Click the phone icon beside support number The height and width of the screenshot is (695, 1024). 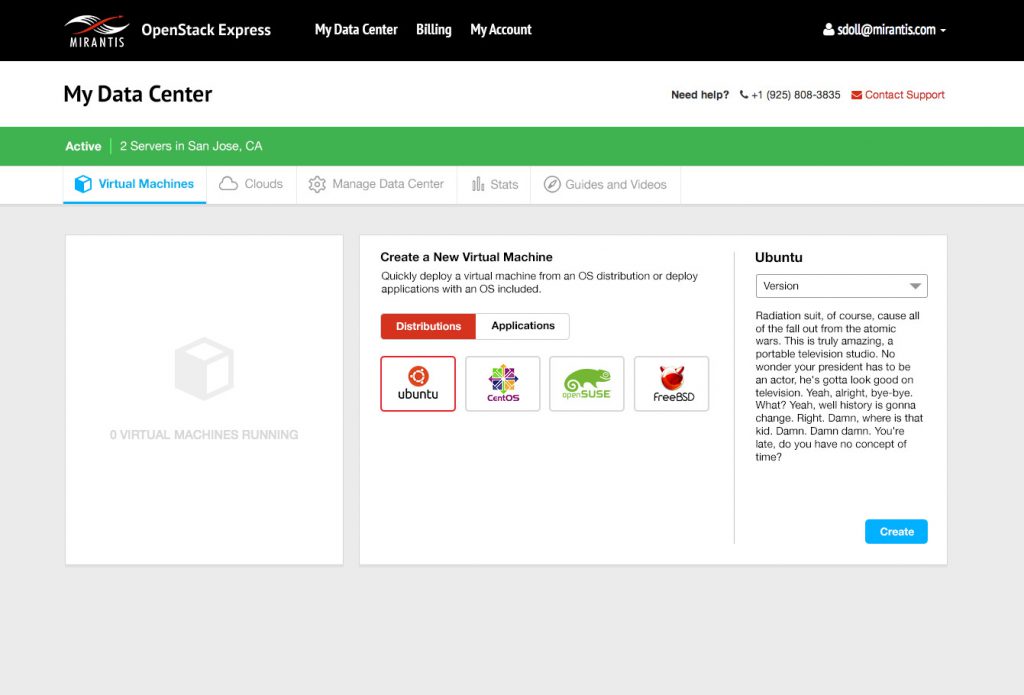point(744,95)
